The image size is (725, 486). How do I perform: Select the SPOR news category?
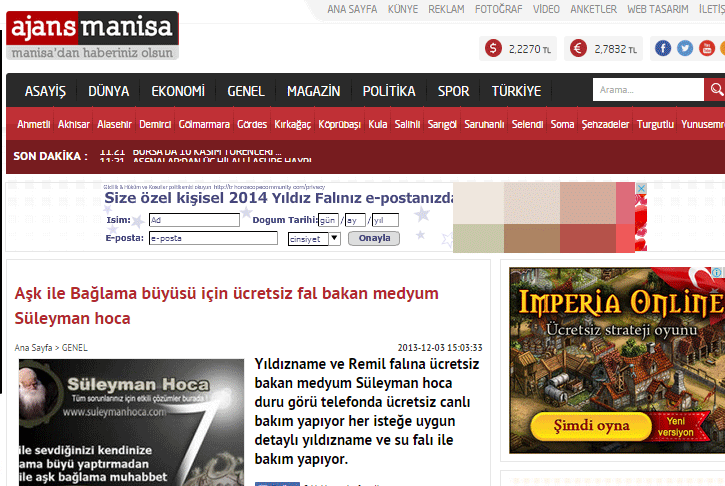pos(454,91)
